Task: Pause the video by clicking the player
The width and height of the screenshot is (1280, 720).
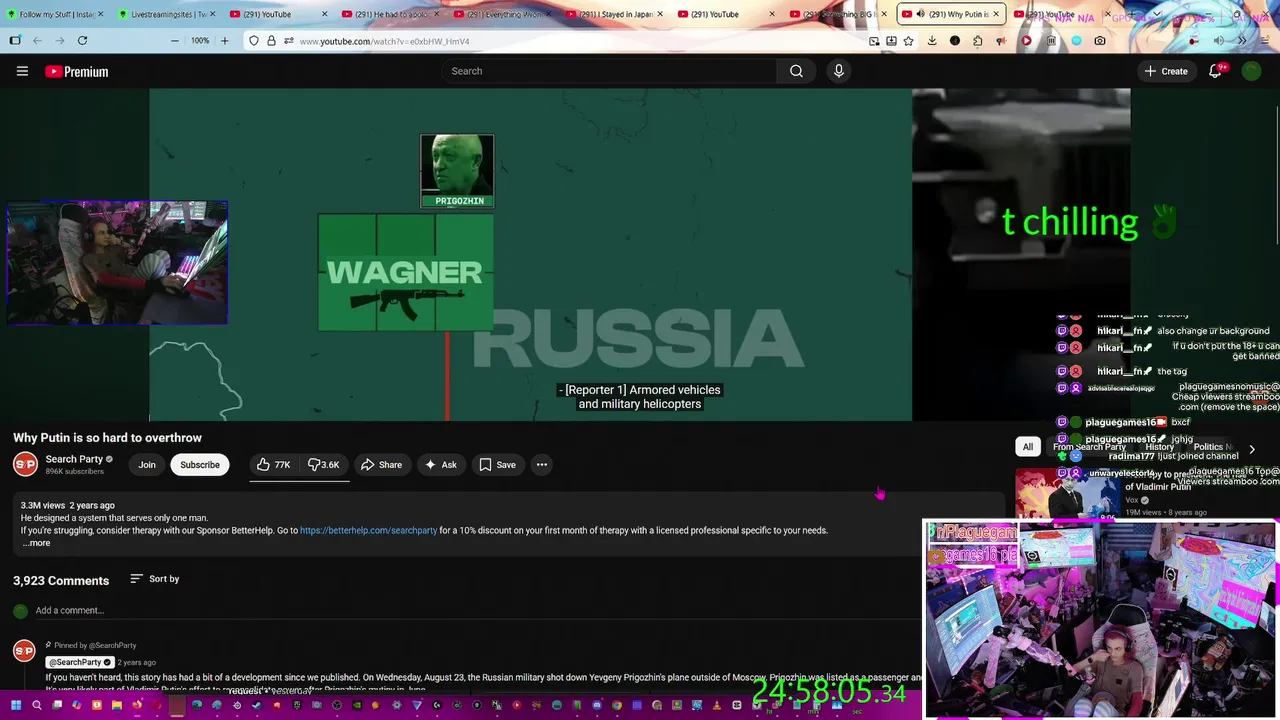Action: tap(530, 255)
